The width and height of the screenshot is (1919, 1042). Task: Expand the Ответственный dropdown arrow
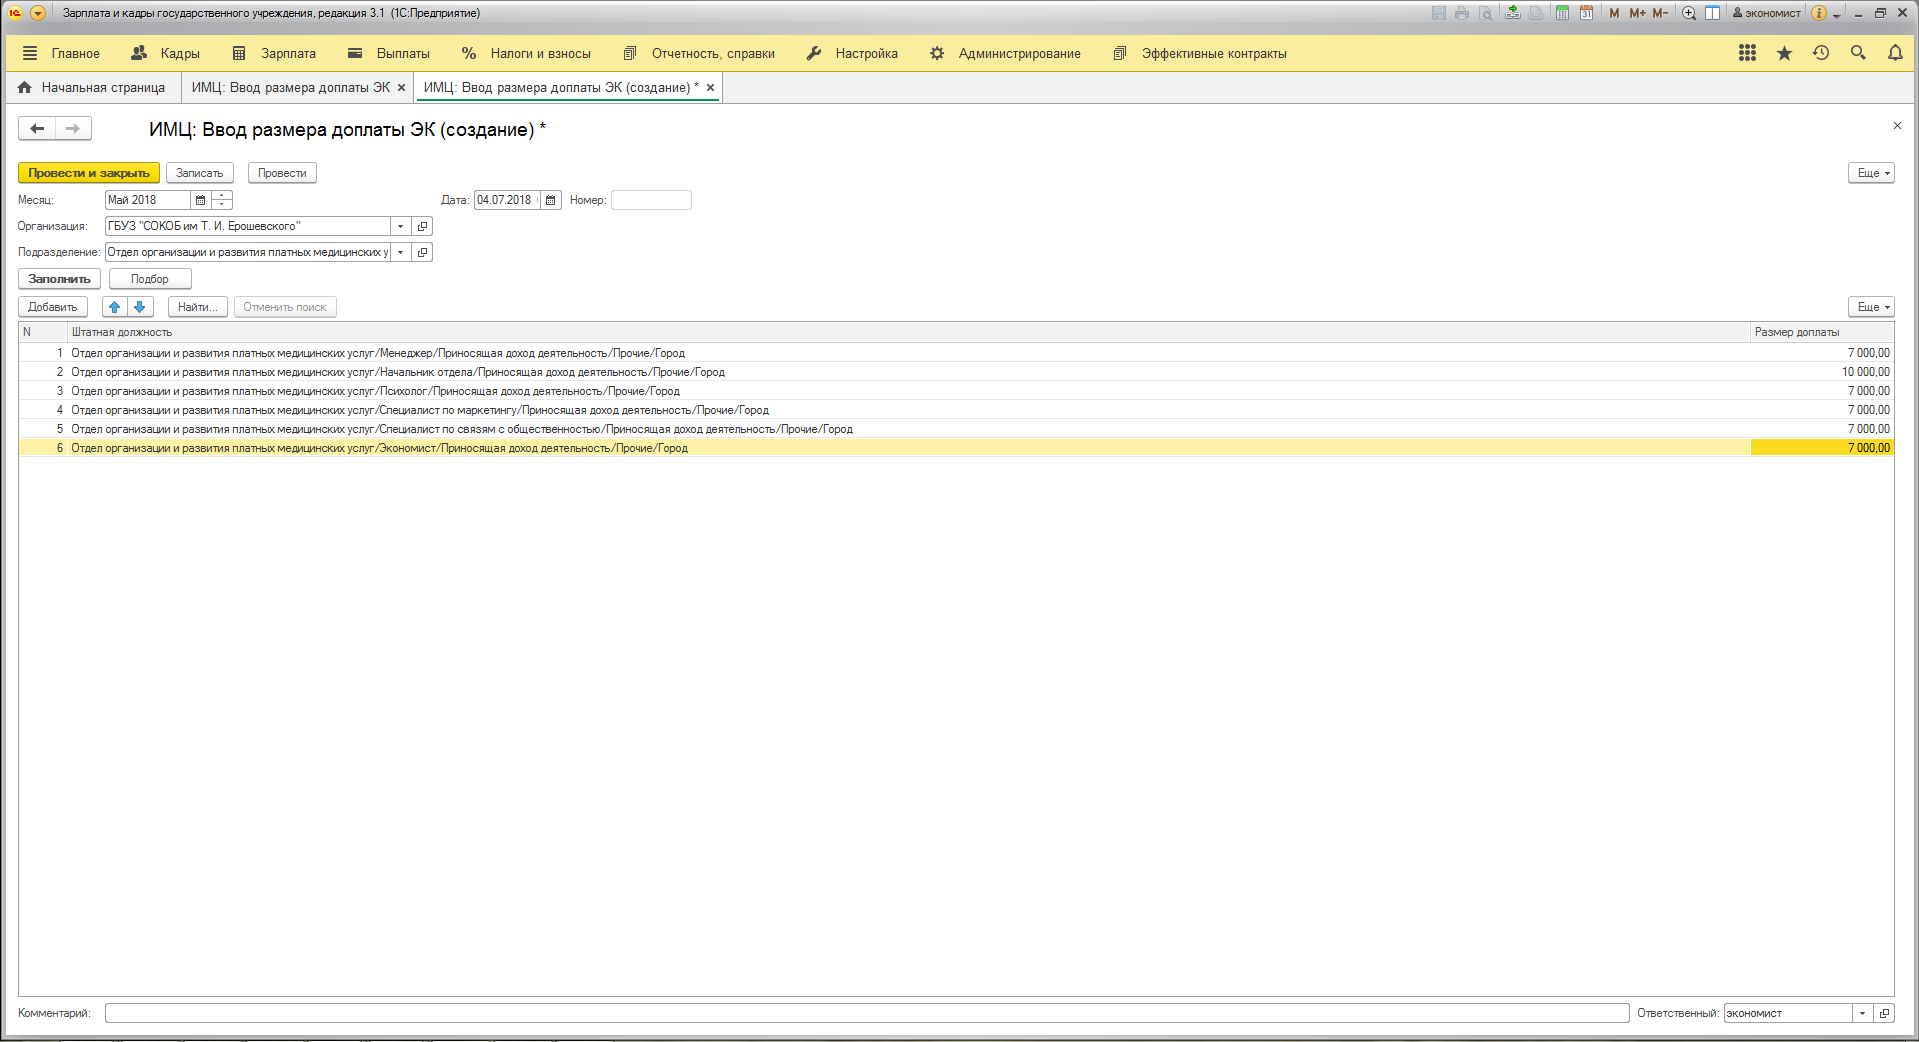pyautogui.click(x=1862, y=1013)
